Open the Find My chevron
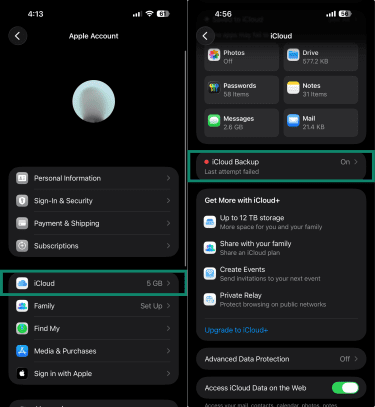This screenshot has height=407, width=375. click(x=168, y=328)
